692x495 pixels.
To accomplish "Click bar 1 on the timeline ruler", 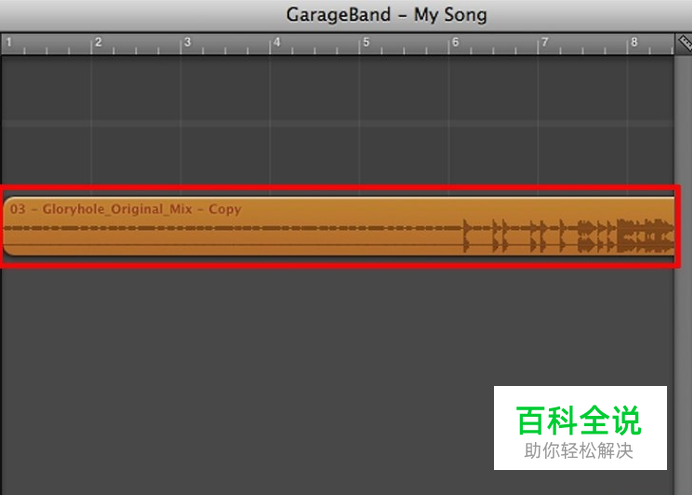I will click(9, 43).
